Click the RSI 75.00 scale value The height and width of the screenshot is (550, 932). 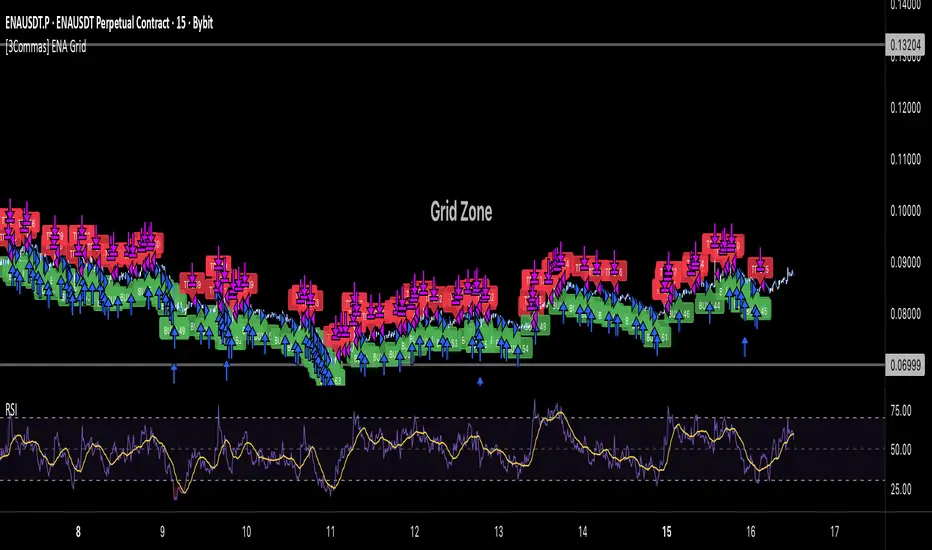click(x=900, y=410)
